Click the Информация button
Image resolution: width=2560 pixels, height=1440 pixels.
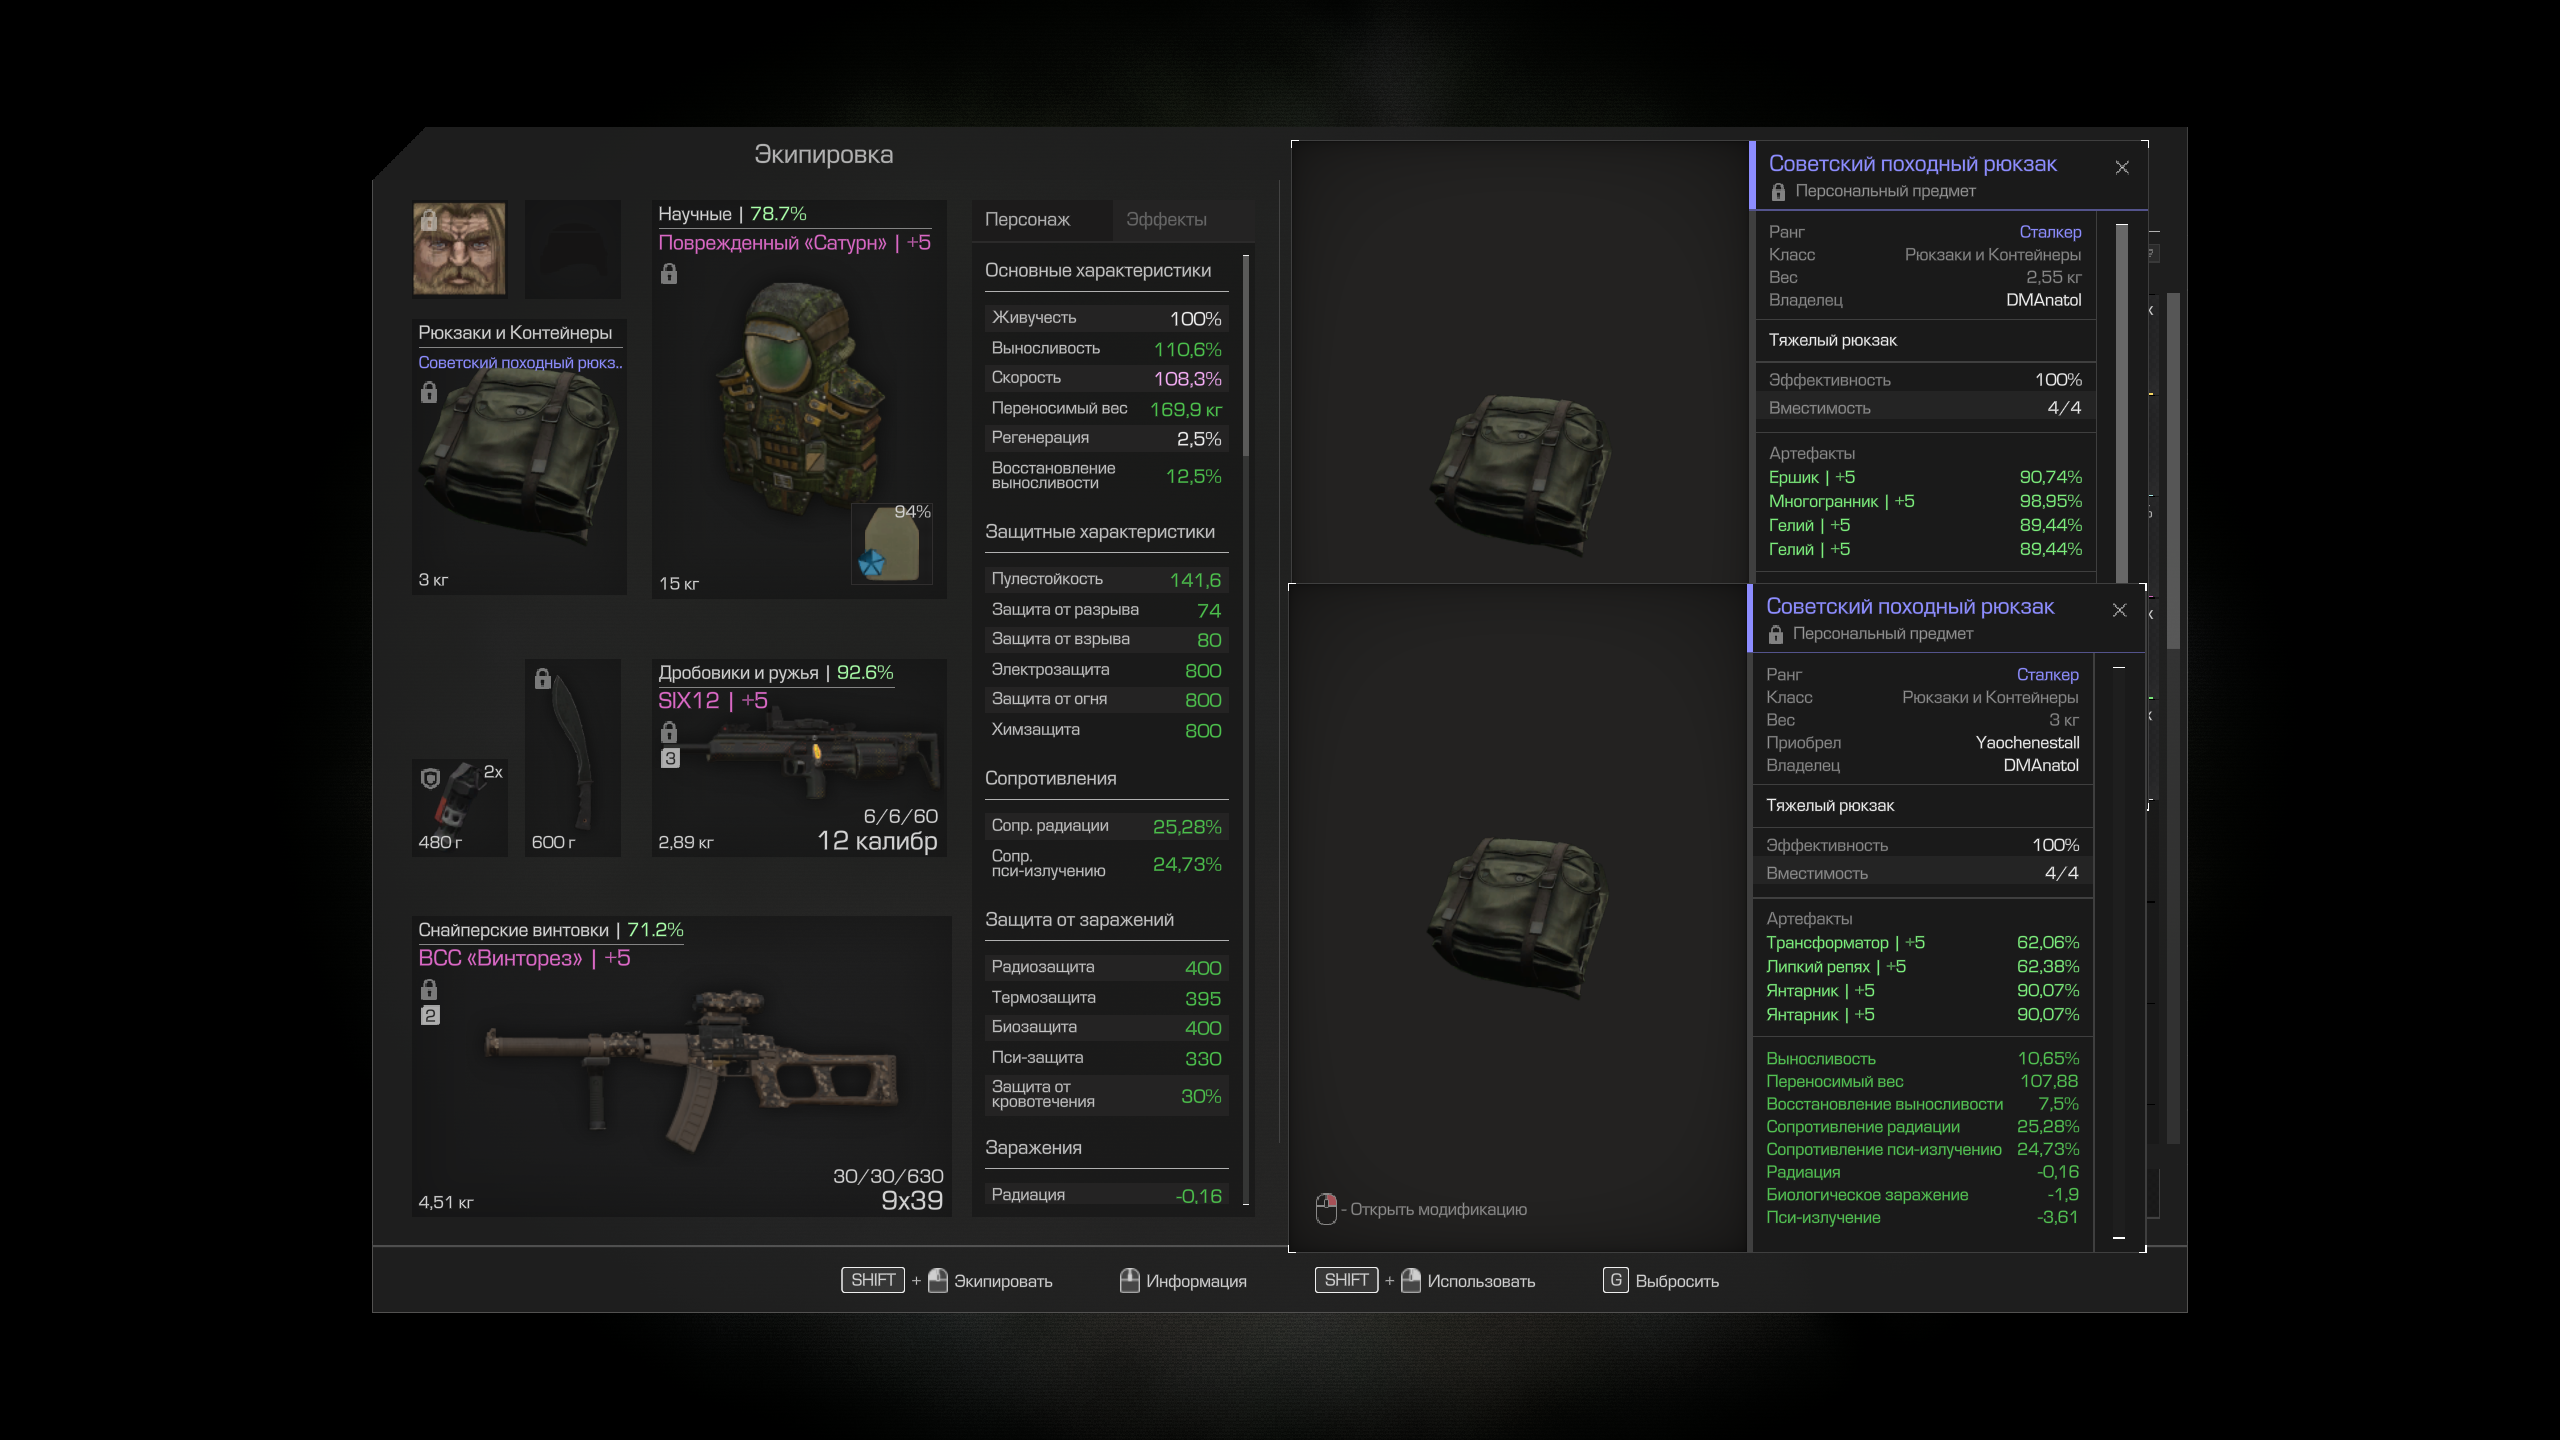coord(1183,1281)
